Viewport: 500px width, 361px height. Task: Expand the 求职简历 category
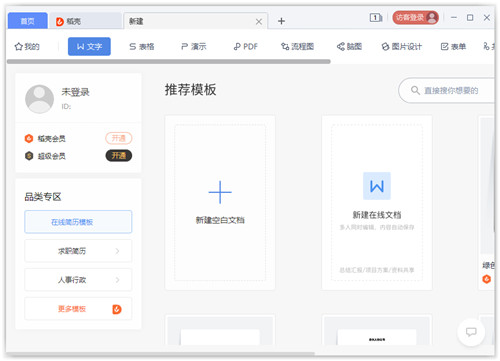click(x=78, y=251)
